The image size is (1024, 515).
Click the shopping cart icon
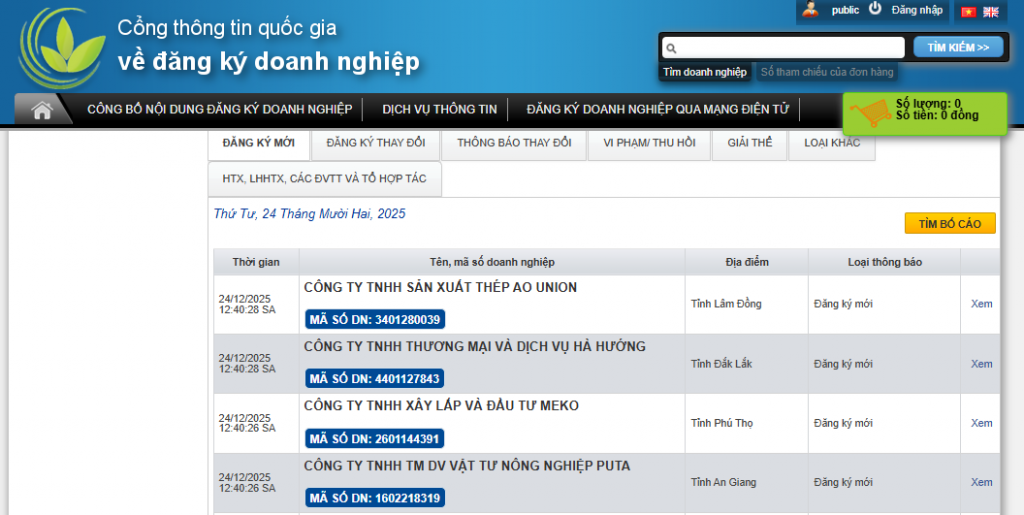[869, 113]
